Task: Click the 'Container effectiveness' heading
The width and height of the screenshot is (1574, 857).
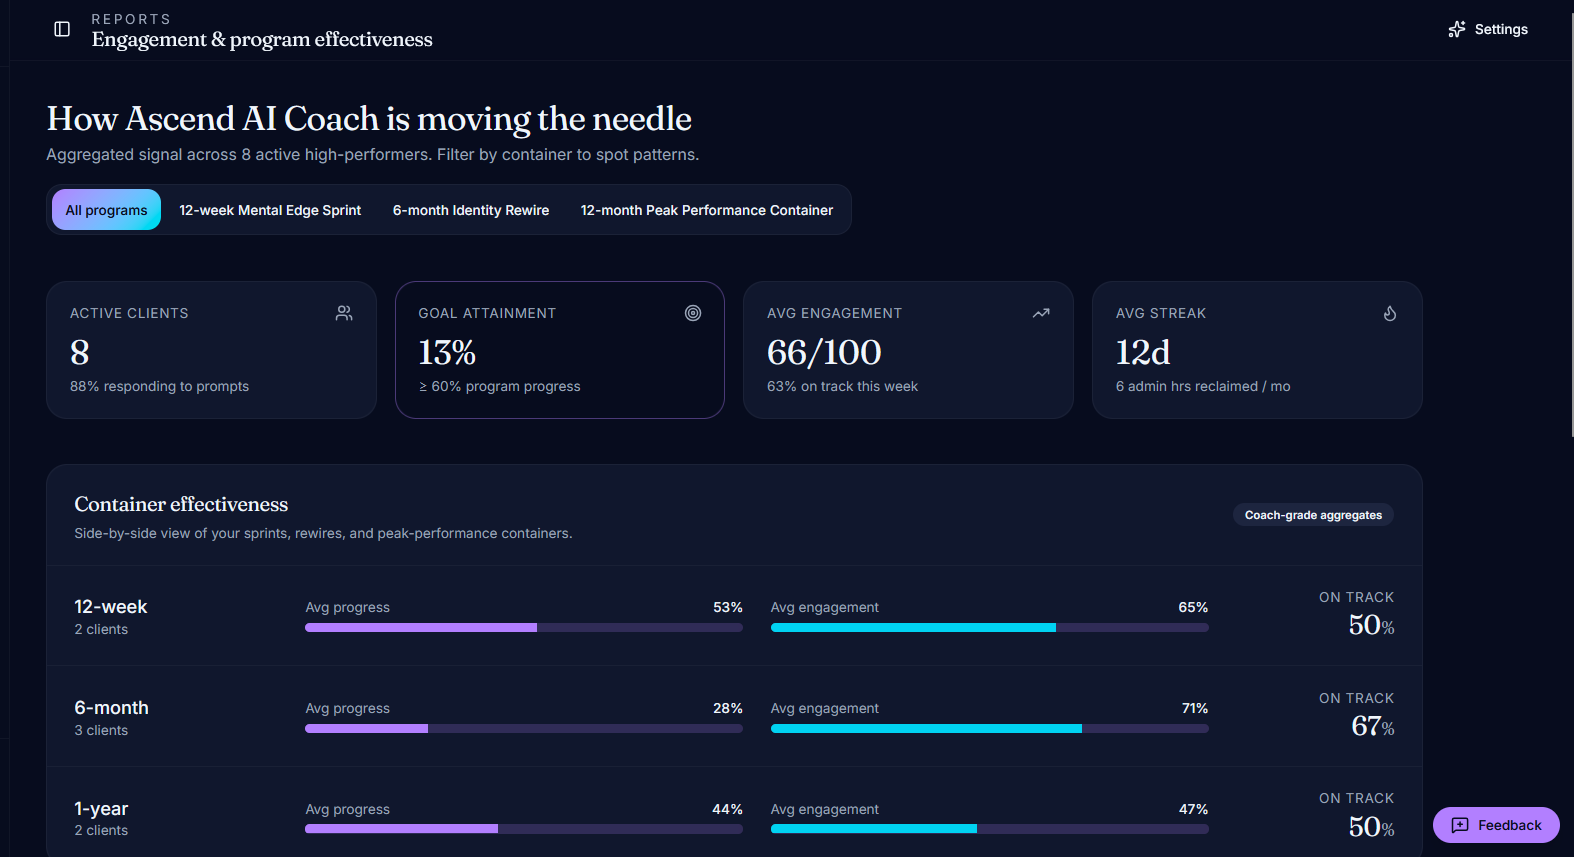Action: click(181, 504)
